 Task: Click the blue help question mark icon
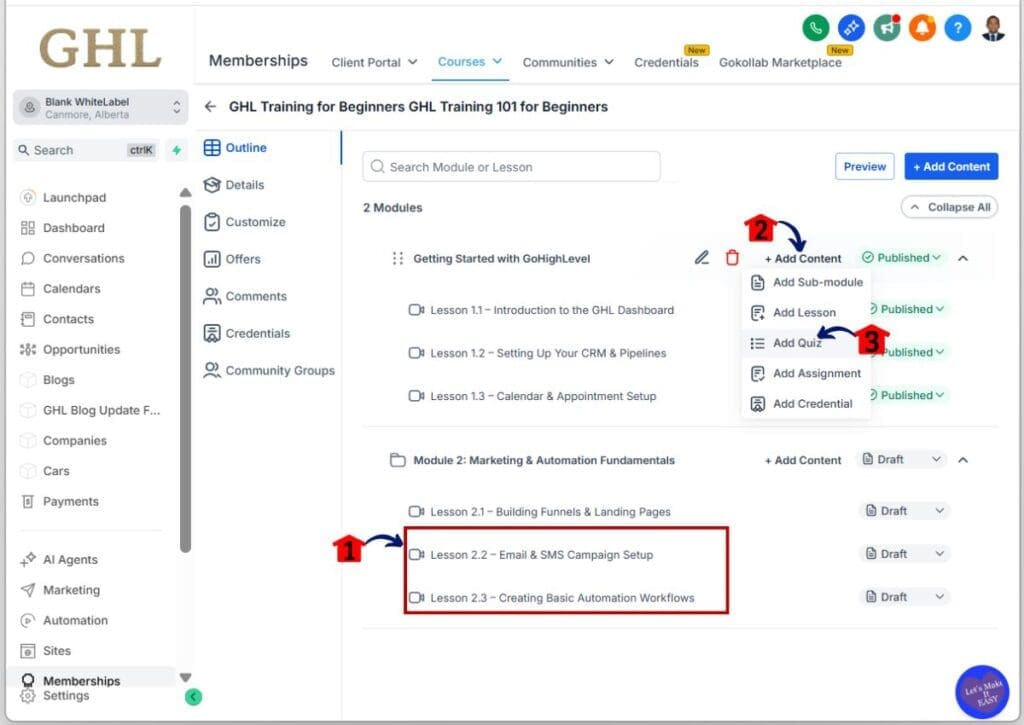(957, 28)
